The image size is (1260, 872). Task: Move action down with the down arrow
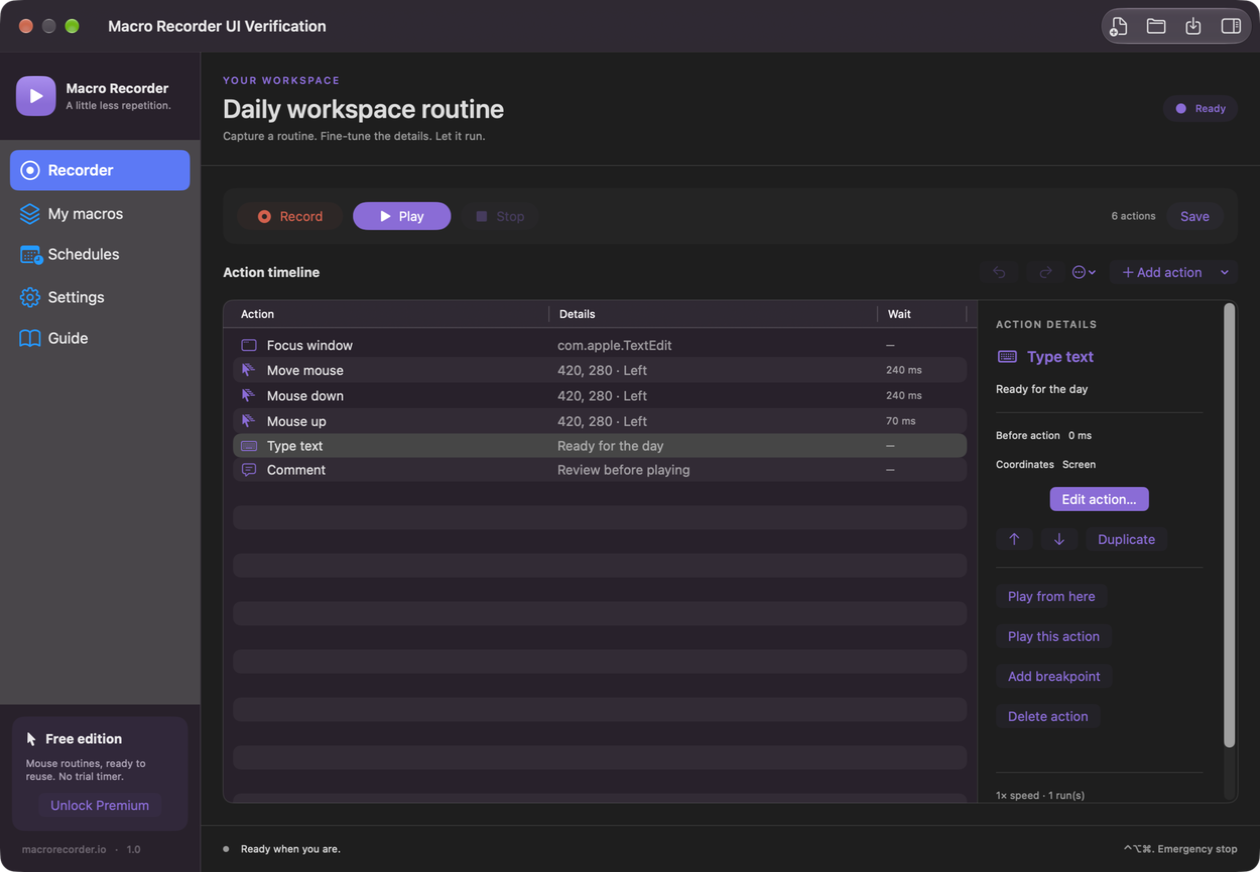coord(1059,539)
